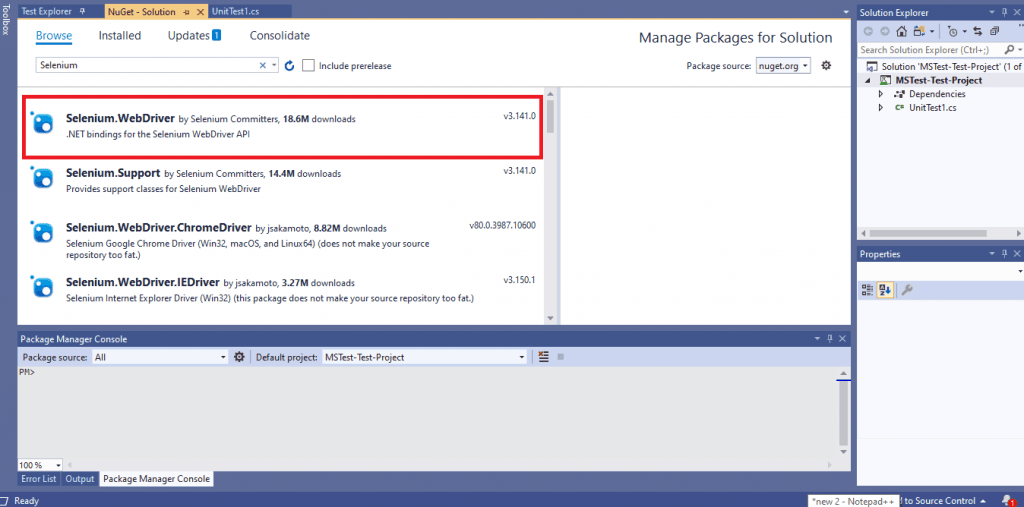This screenshot has height=507, width=1024.
Task: Expand the Dependencies node
Action: [x=881, y=94]
